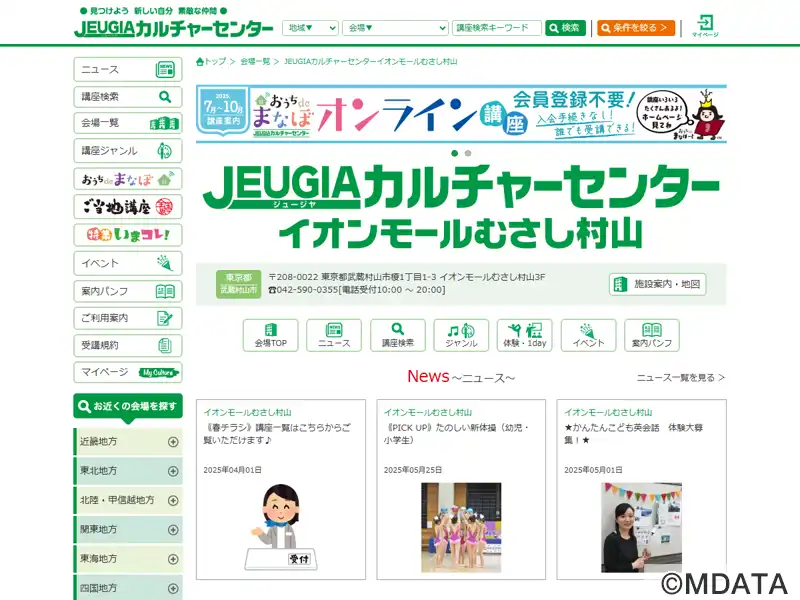Click the 〒208-0022 address line
Image resolution: width=800 pixels, height=600 pixels.
click(407, 277)
